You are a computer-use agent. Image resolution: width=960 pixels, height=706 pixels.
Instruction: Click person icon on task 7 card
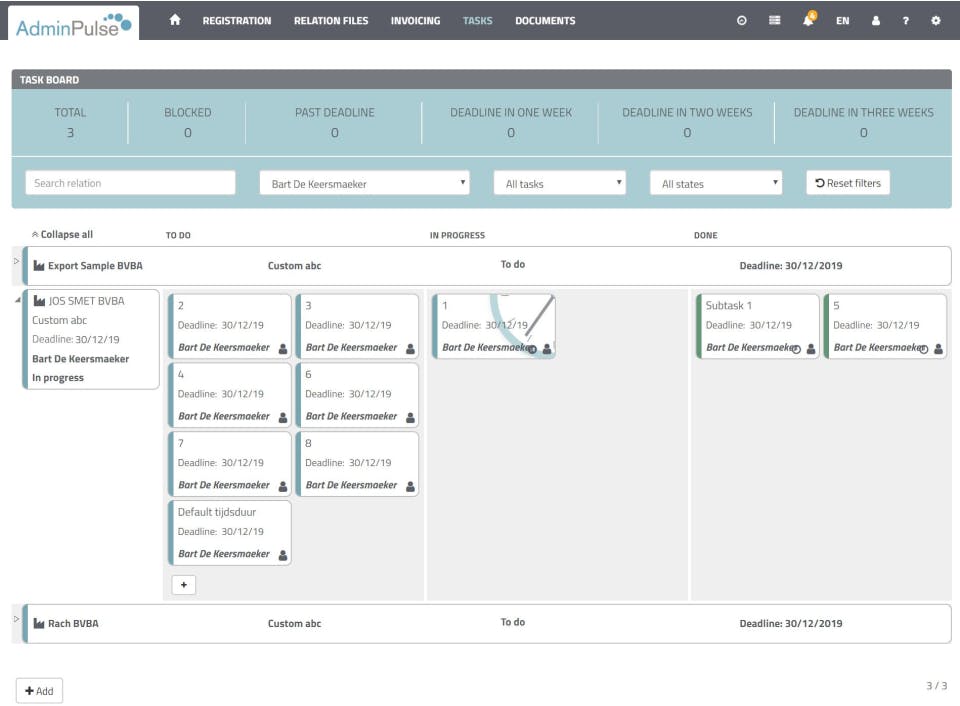coord(283,486)
